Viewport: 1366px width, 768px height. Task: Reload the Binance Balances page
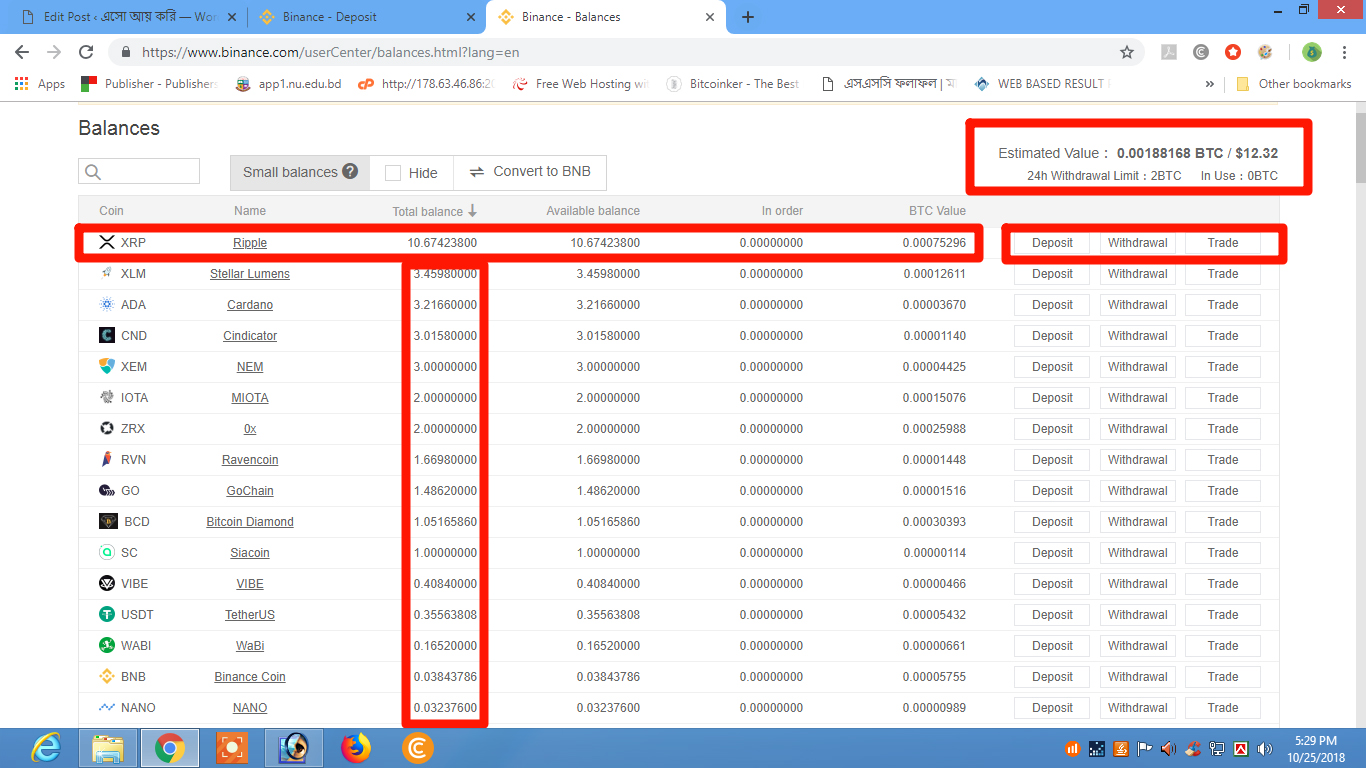(x=86, y=52)
